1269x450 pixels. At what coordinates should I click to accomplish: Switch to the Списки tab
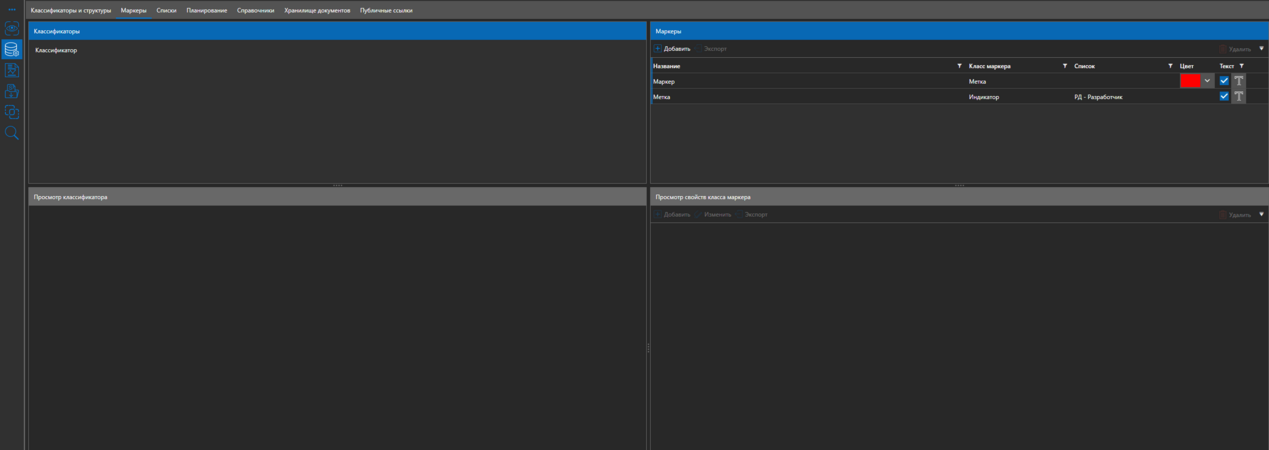(x=166, y=10)
